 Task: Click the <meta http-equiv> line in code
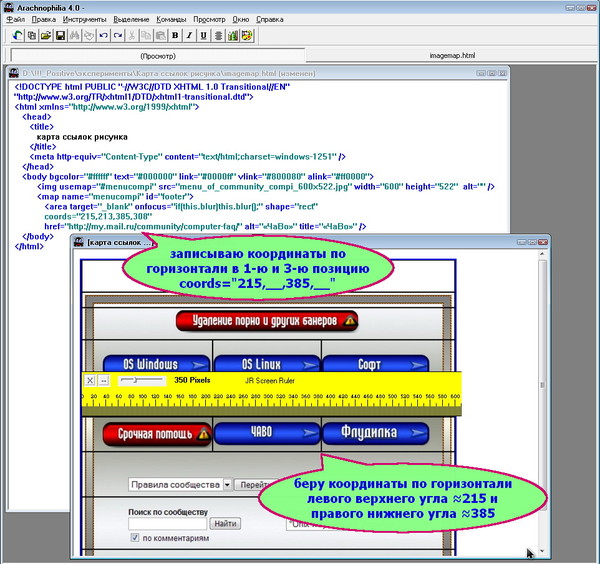pos(188,157)
